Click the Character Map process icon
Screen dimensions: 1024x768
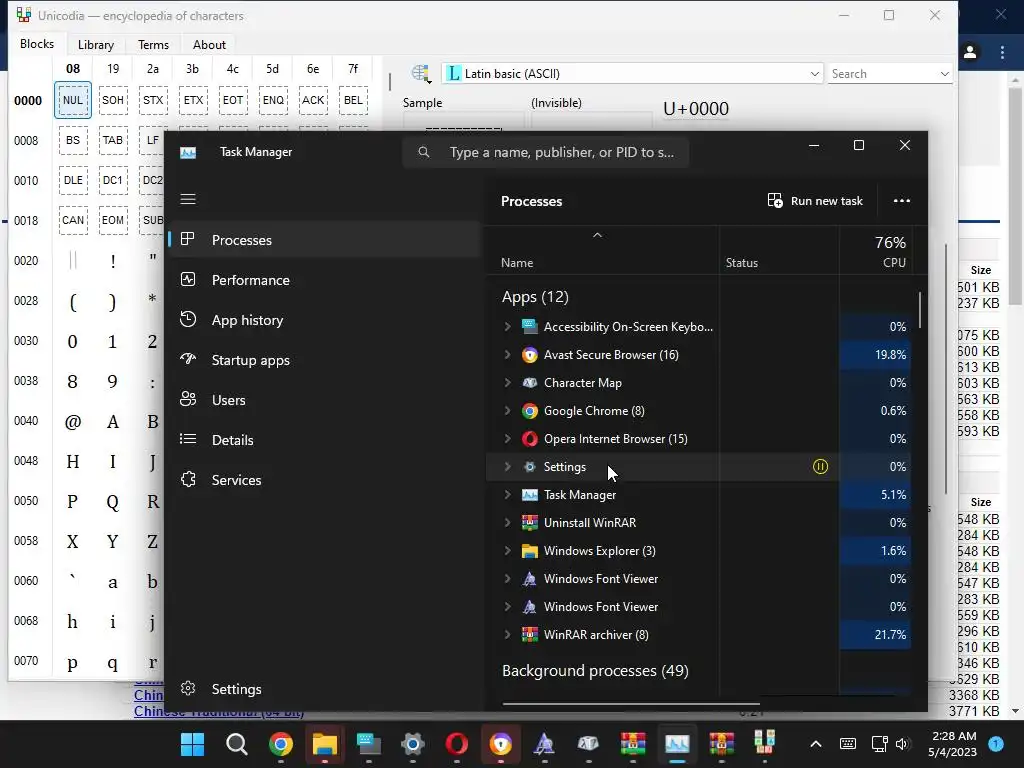[x=530, y=383]
